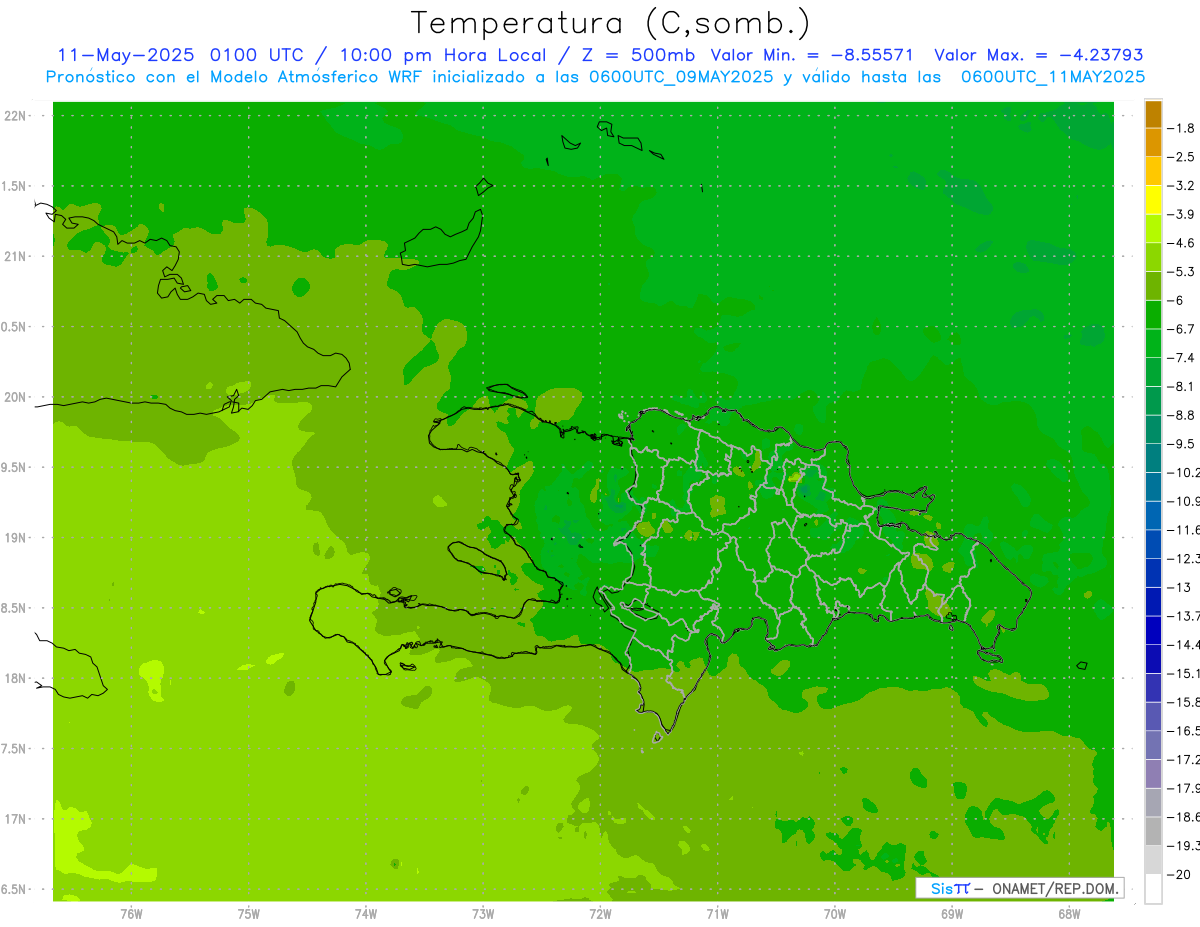
Task: Click the 71W longitude axis label
Action: [x=717, y=914]
